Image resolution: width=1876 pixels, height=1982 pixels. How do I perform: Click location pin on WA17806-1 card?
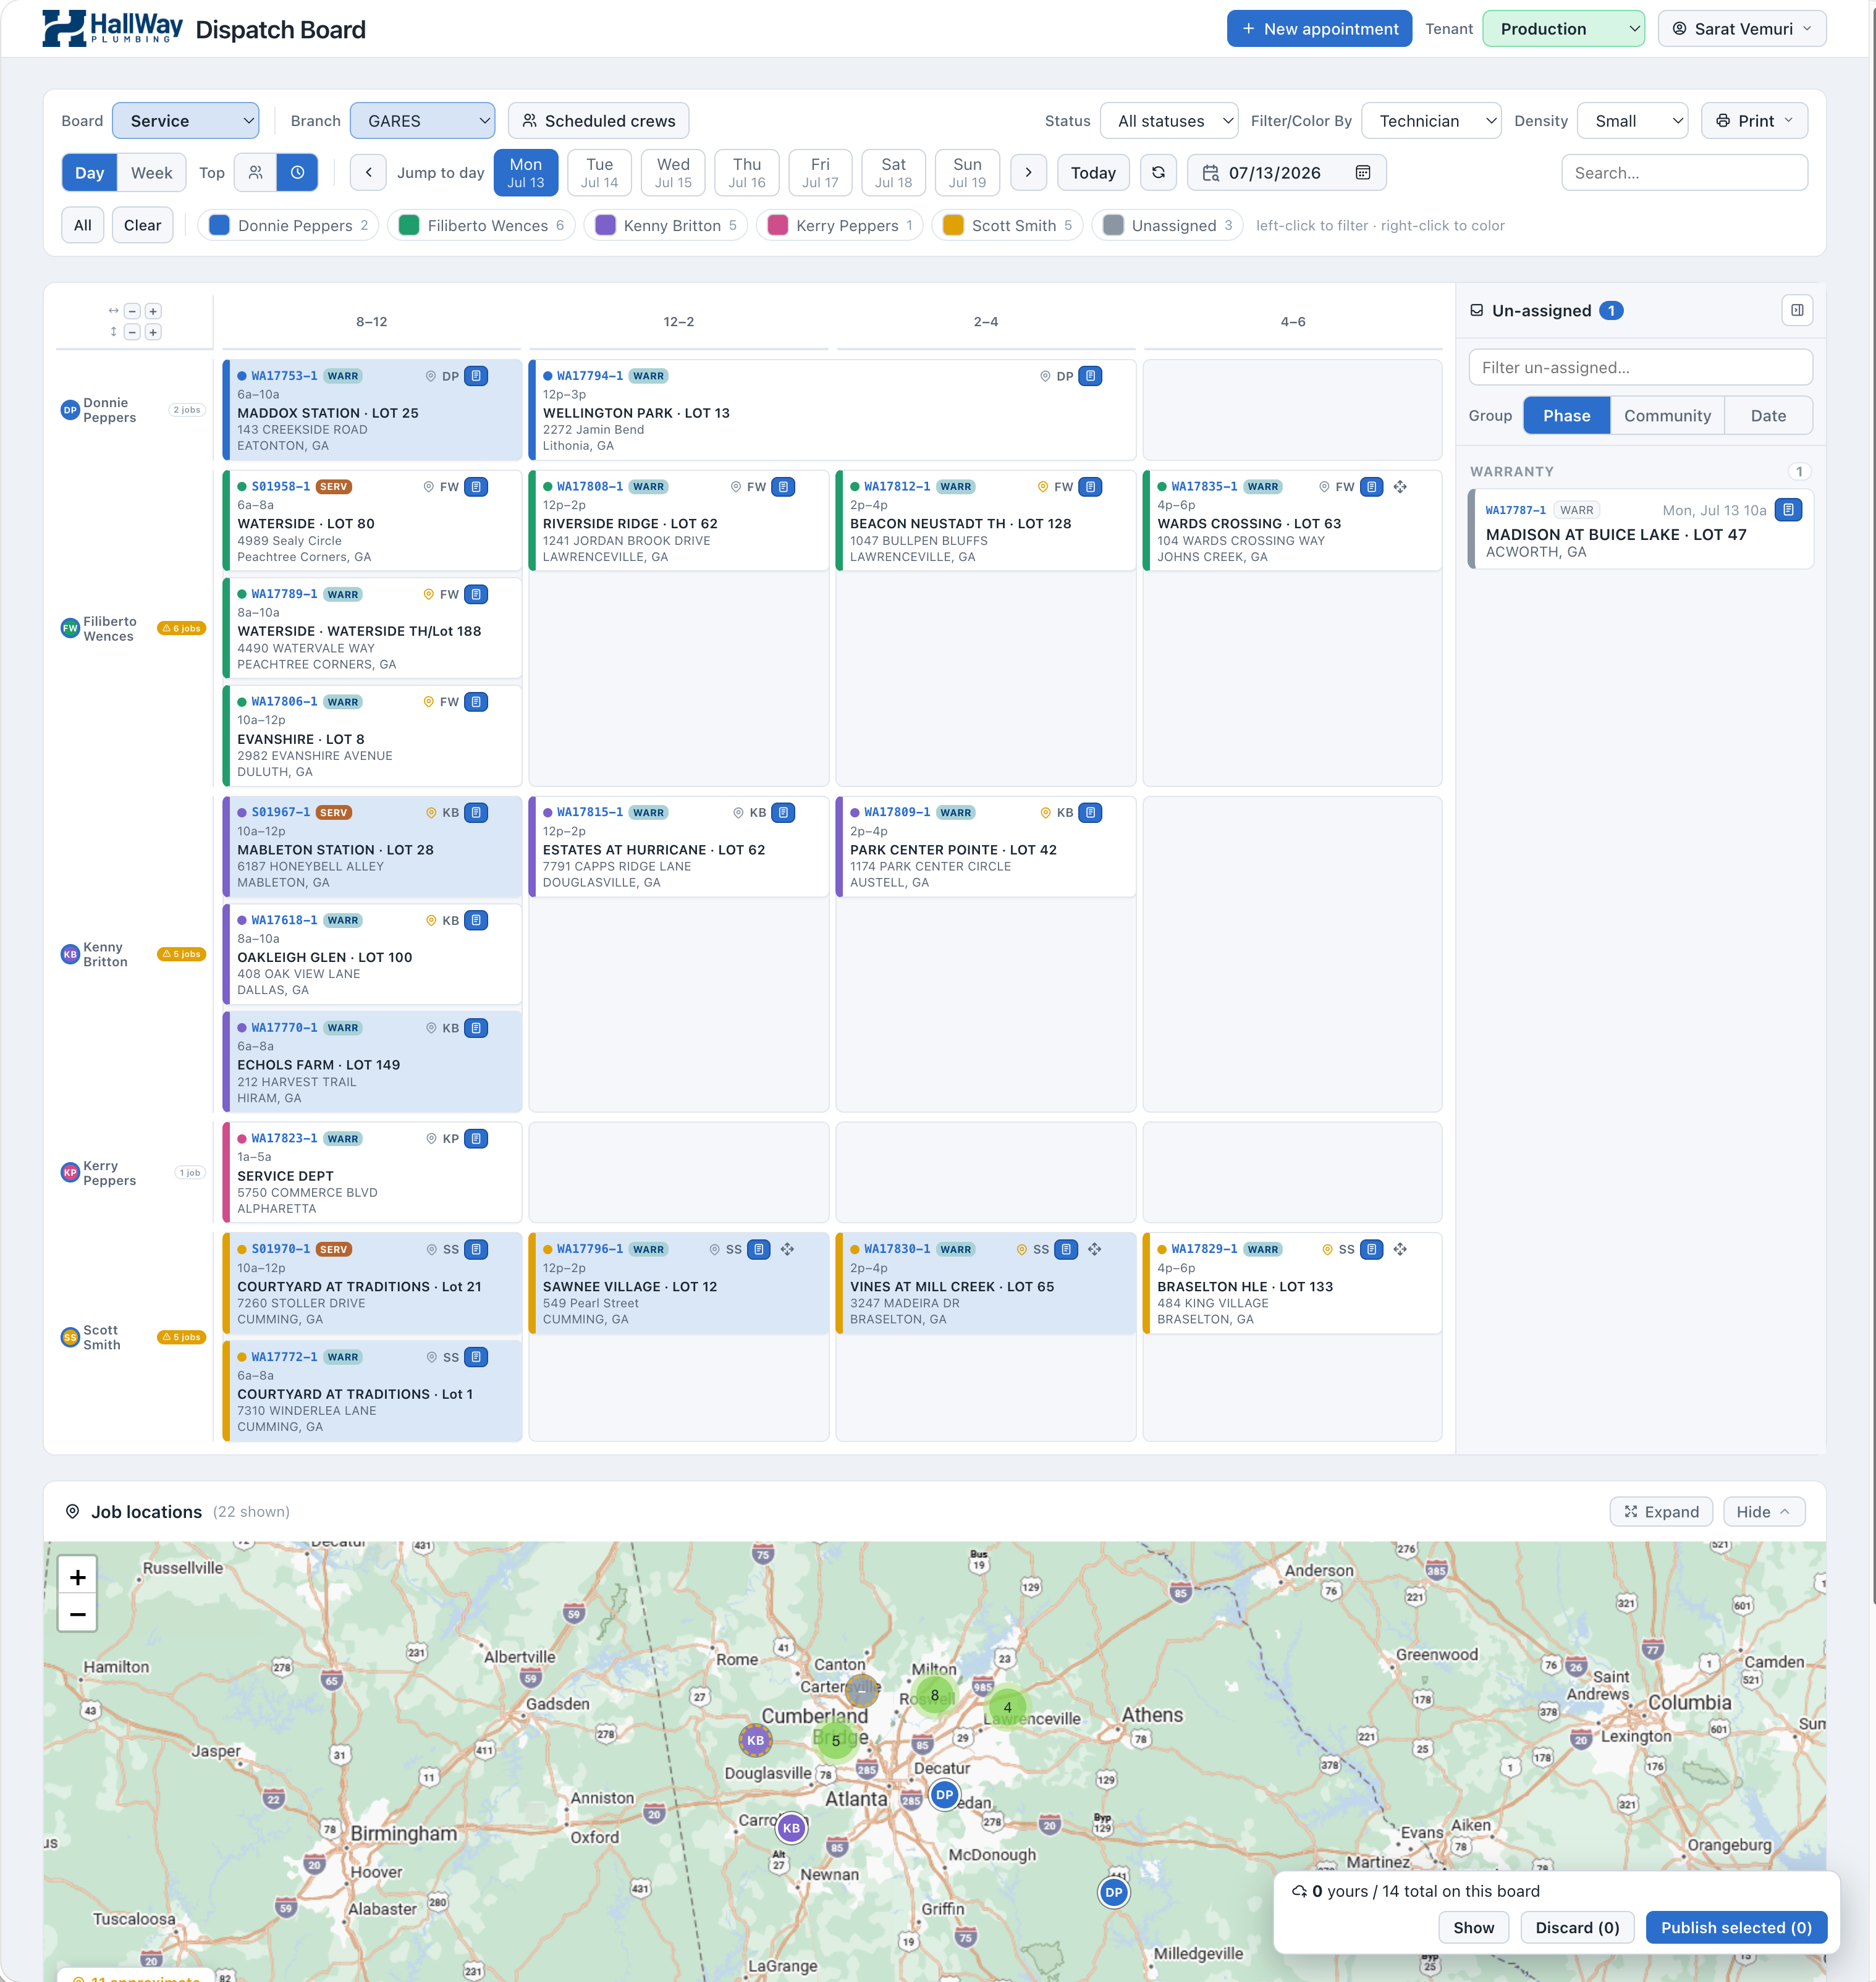click(x=429, y=702)
